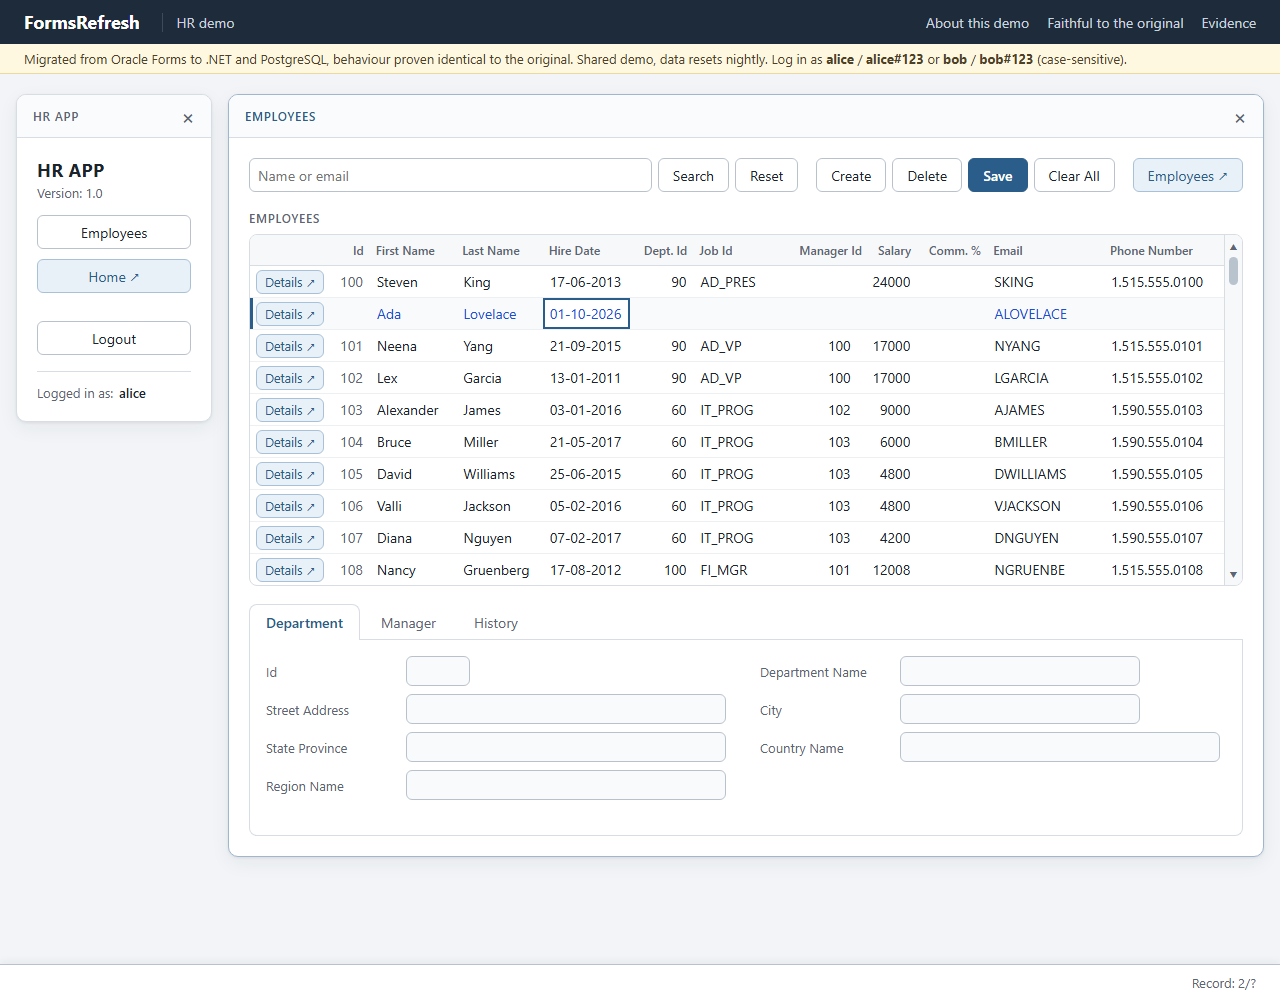1280x1000 pixels.
Task: Switch to the History tab
Action: 496,623
